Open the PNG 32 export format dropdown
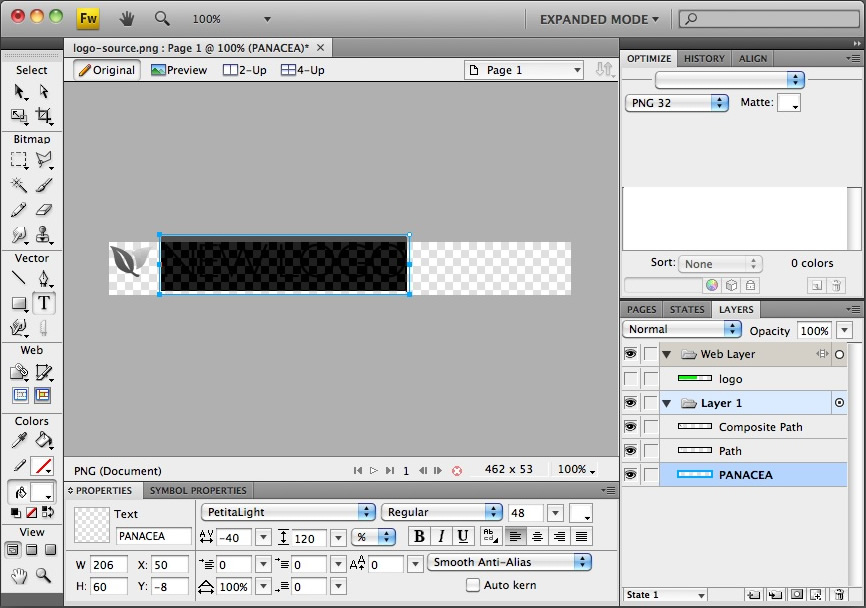This screenshot has height=608, width=866. click(677, 102)
